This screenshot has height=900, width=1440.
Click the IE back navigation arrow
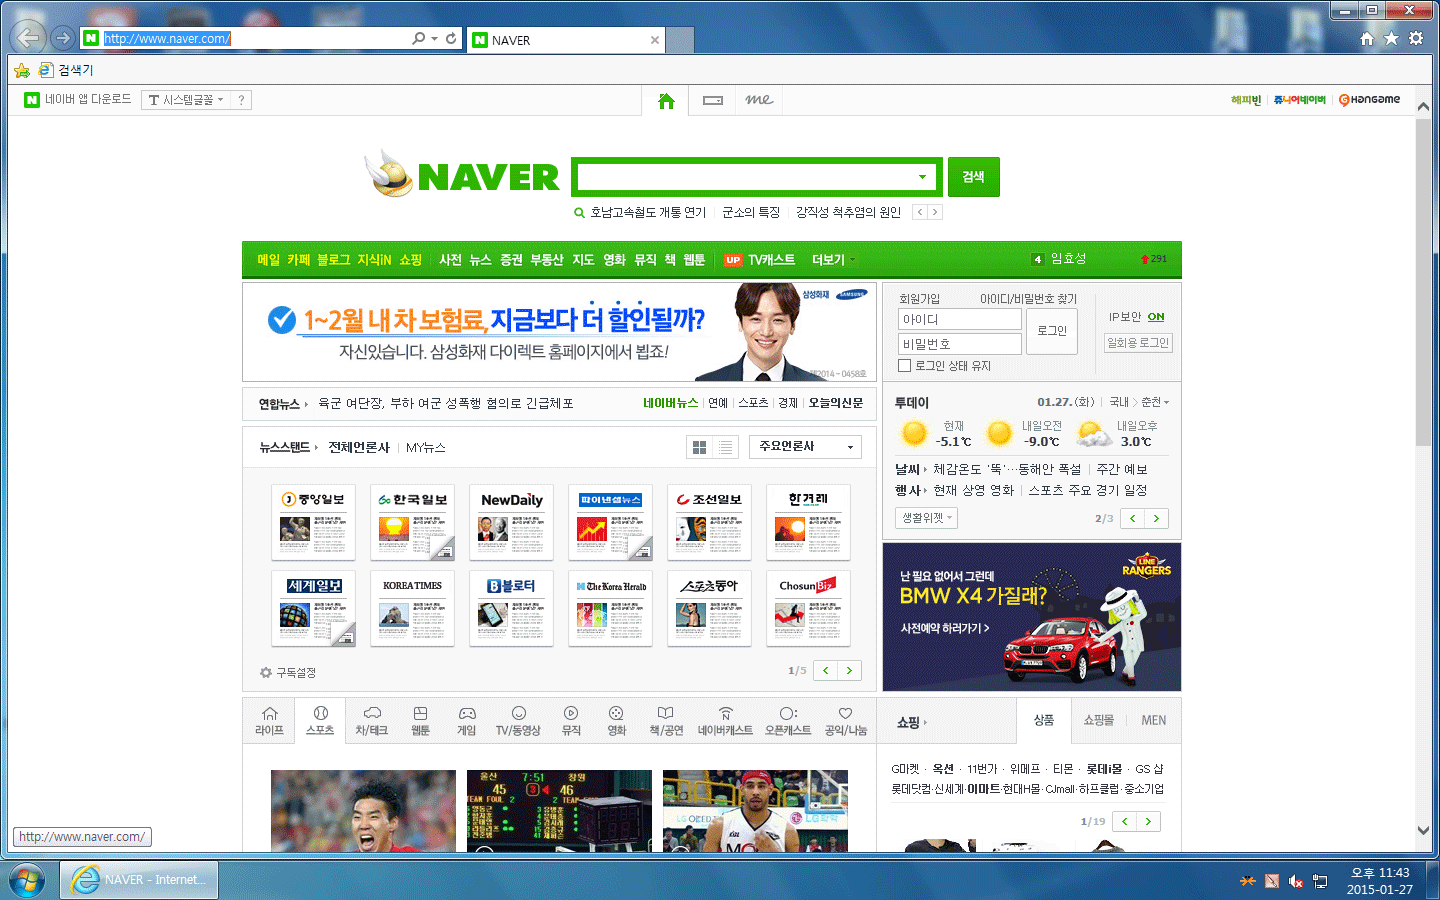[28, 38]
